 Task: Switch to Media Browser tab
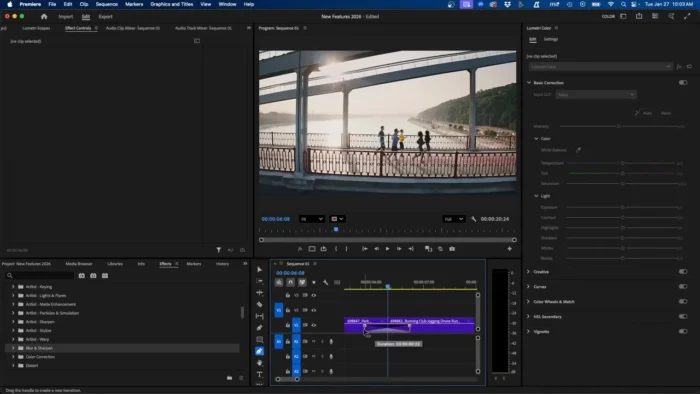click(79, 264)
